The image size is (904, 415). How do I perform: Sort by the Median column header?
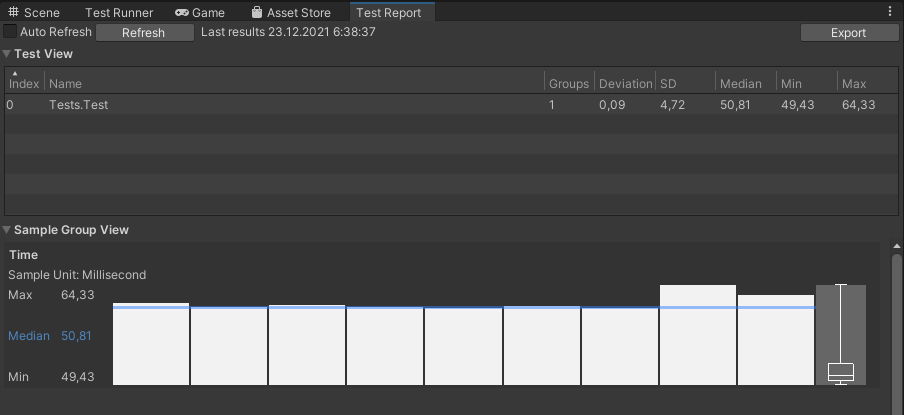tap(741, 84)
